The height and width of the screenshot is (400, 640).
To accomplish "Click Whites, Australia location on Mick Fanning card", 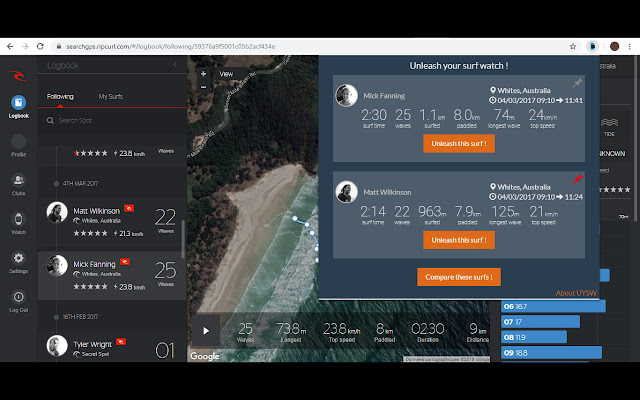I will tap(520, 91).
